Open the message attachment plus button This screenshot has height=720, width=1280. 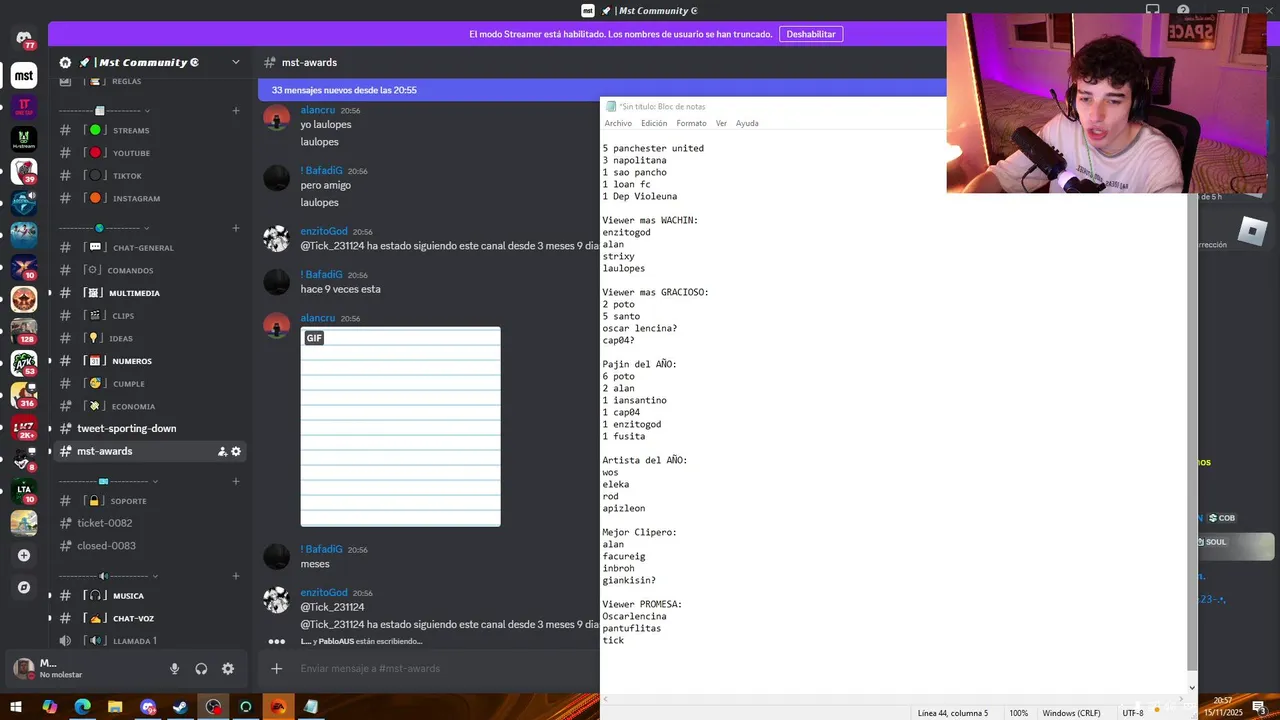277,669
